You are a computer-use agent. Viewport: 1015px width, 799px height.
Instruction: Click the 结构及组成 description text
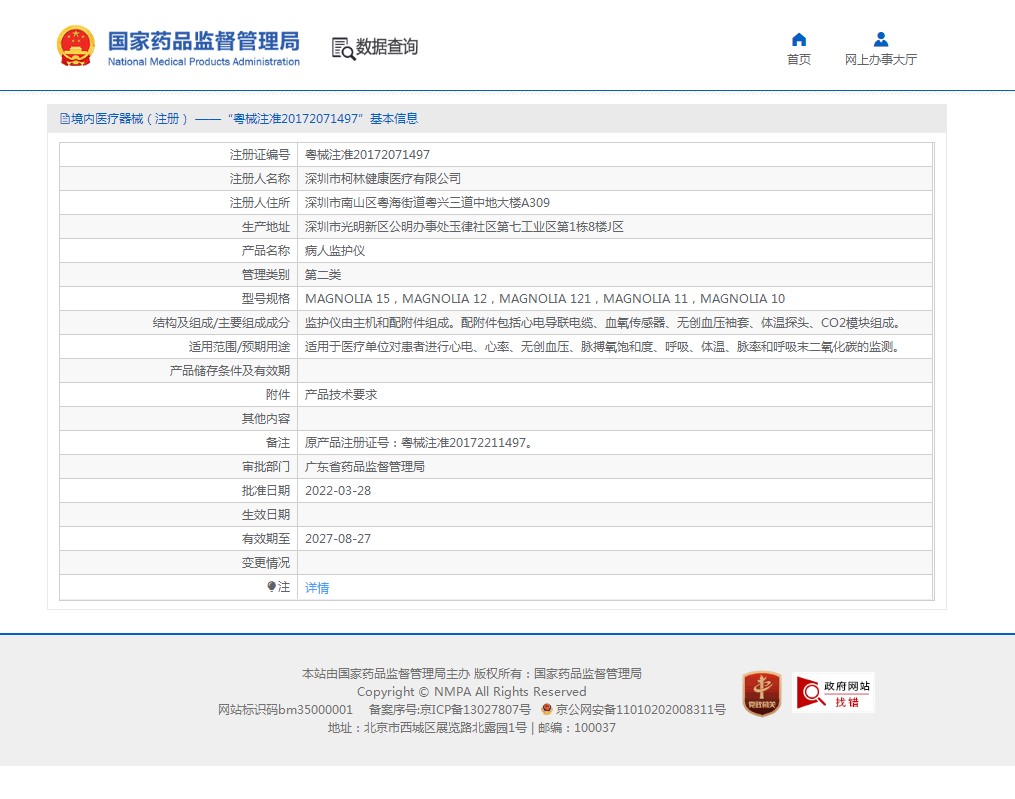[x=603, y=322]
